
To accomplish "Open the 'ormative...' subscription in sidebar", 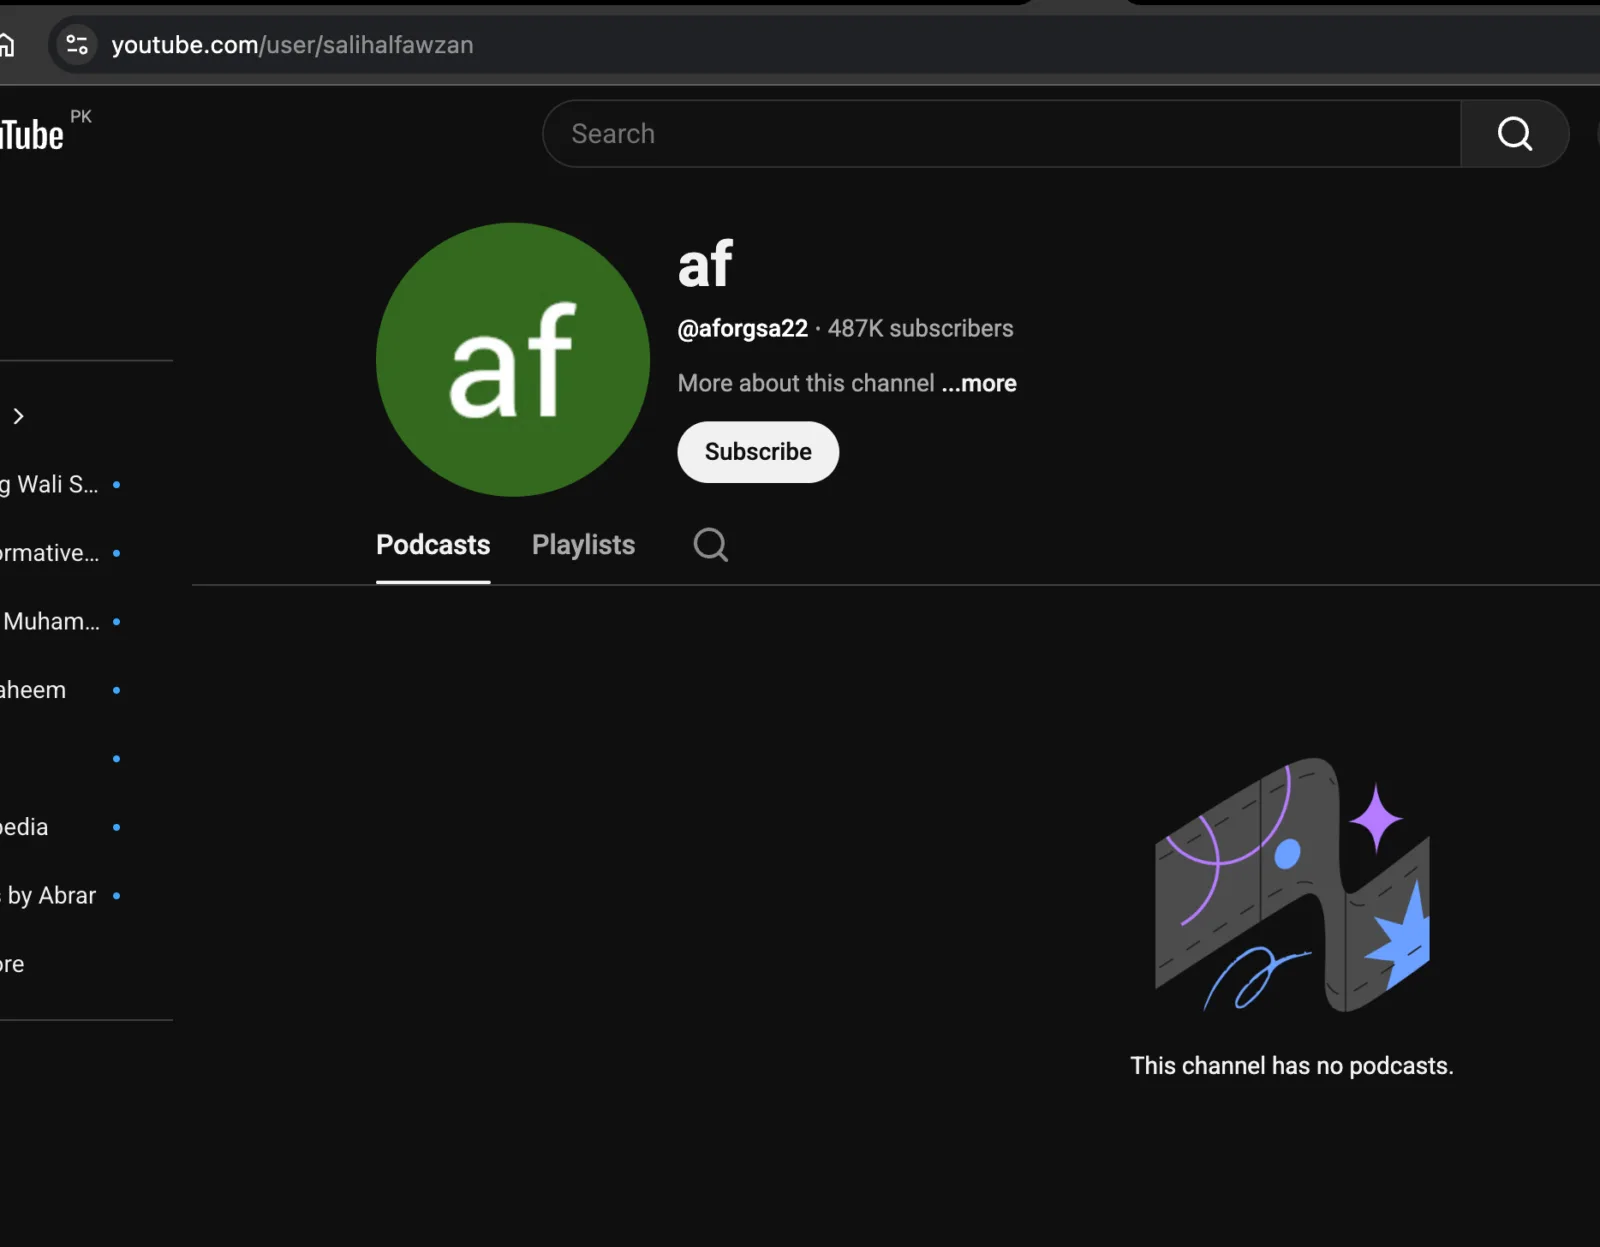I will click(x=50, y=553).
